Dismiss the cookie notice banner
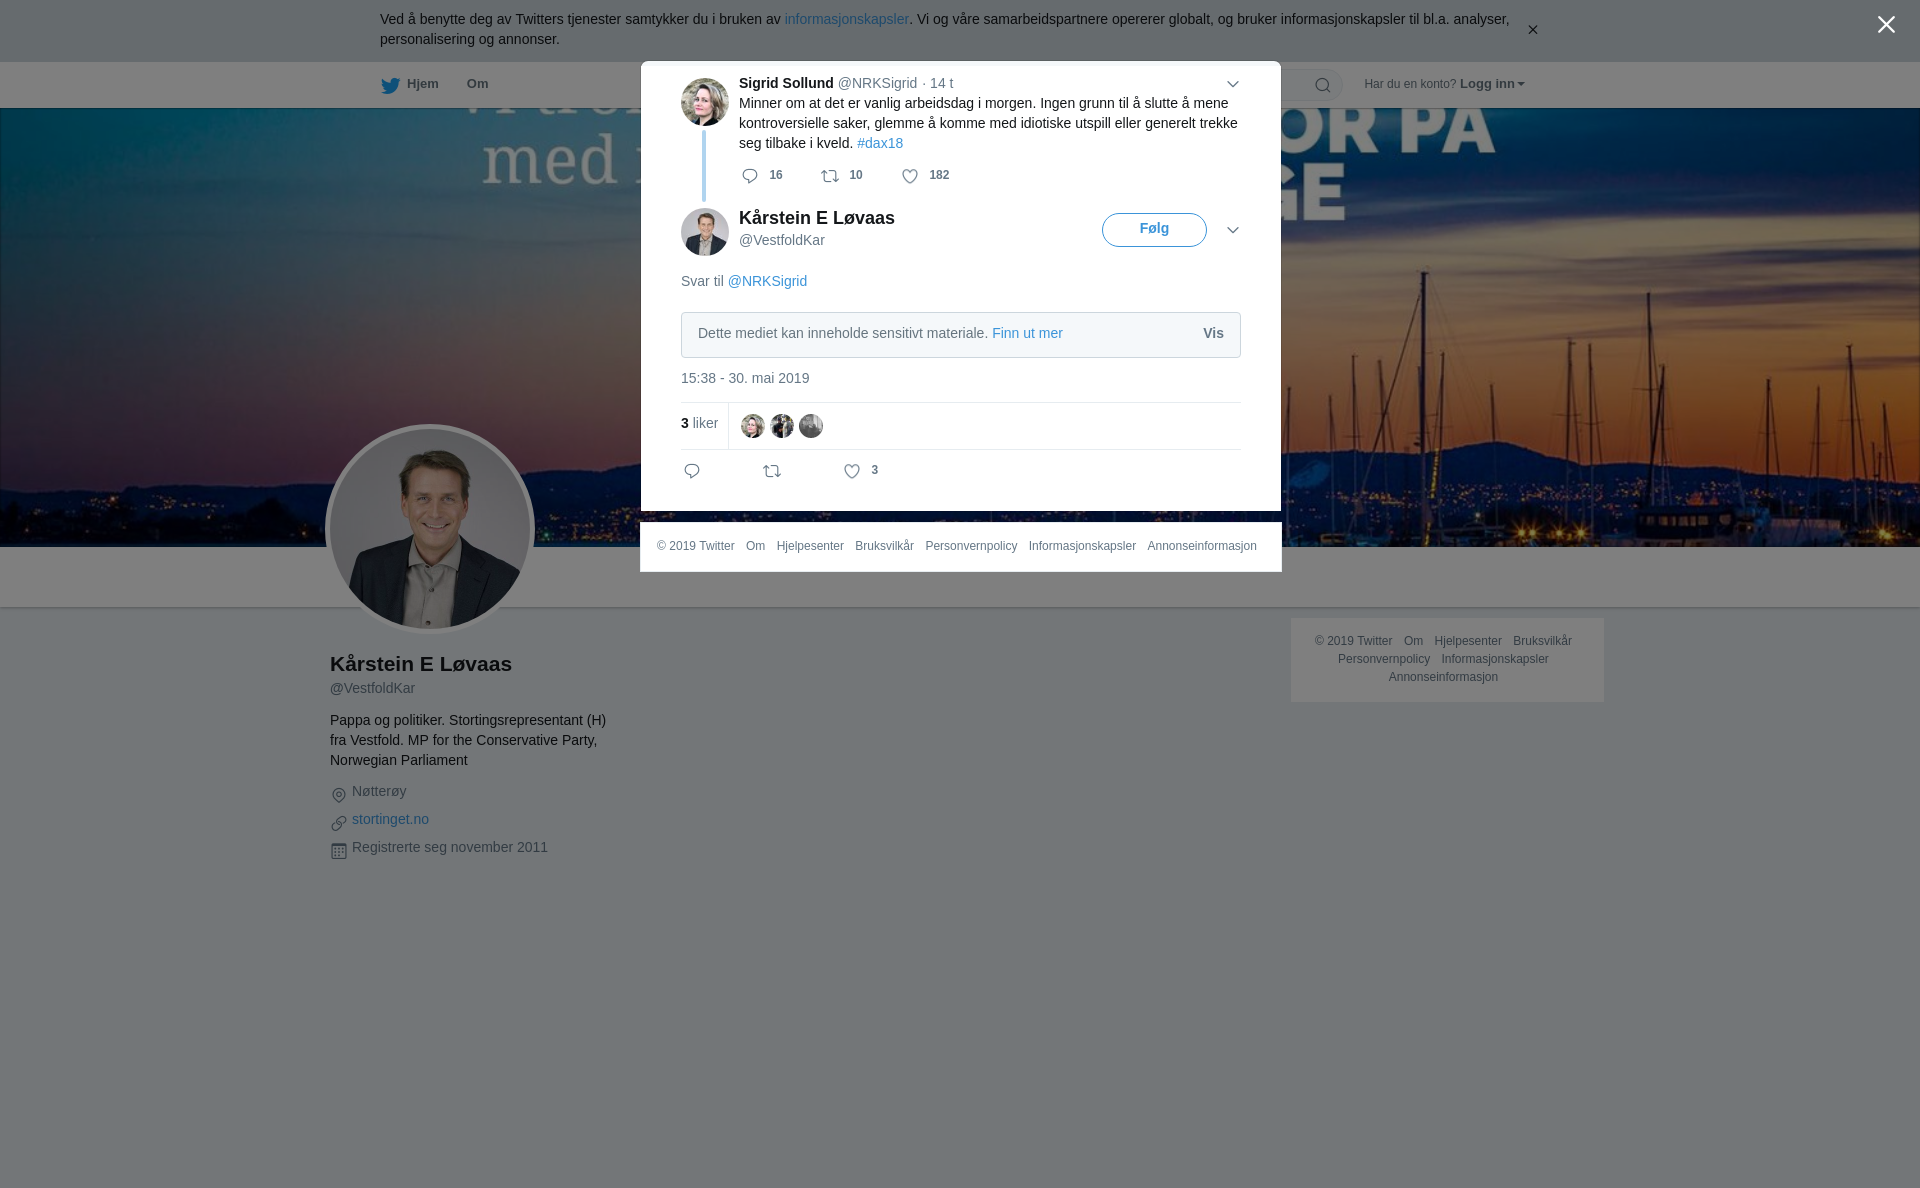The height and width of the screenshot is (1188, 1920). point(1532,30)
